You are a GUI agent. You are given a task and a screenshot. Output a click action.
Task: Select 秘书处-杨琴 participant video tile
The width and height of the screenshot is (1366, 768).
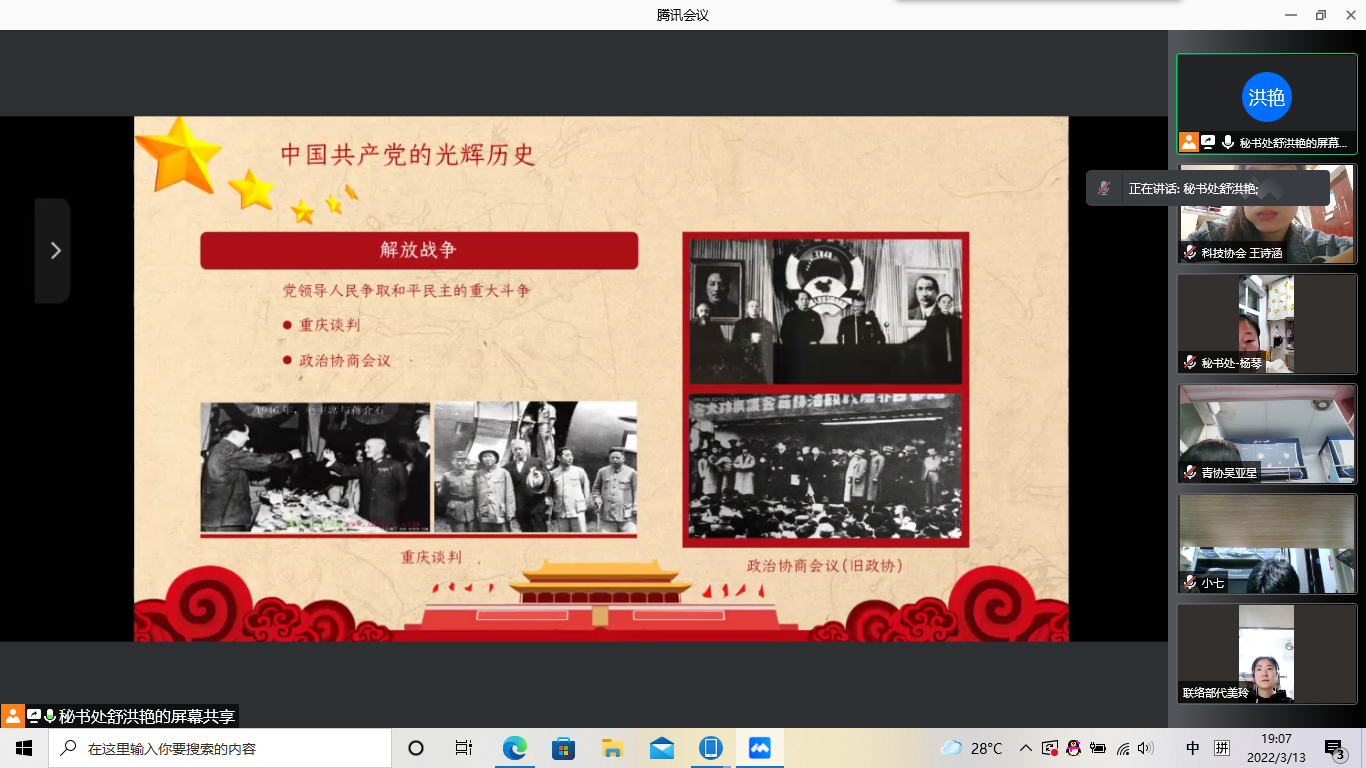[x=1266, y=324]
